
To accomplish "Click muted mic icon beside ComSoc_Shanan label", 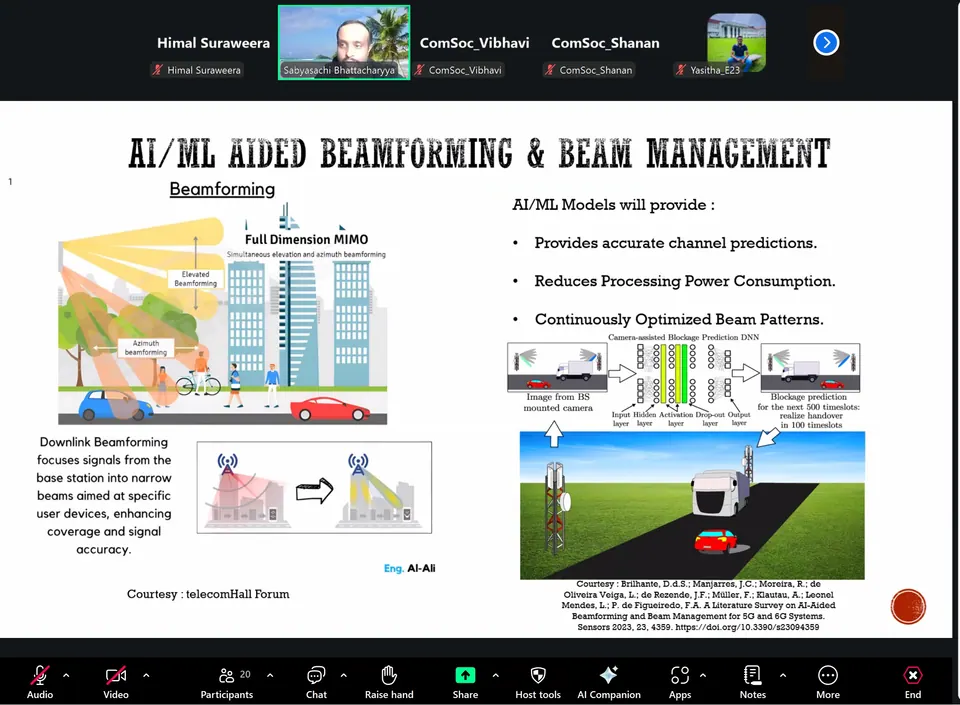I will point(550,70).
